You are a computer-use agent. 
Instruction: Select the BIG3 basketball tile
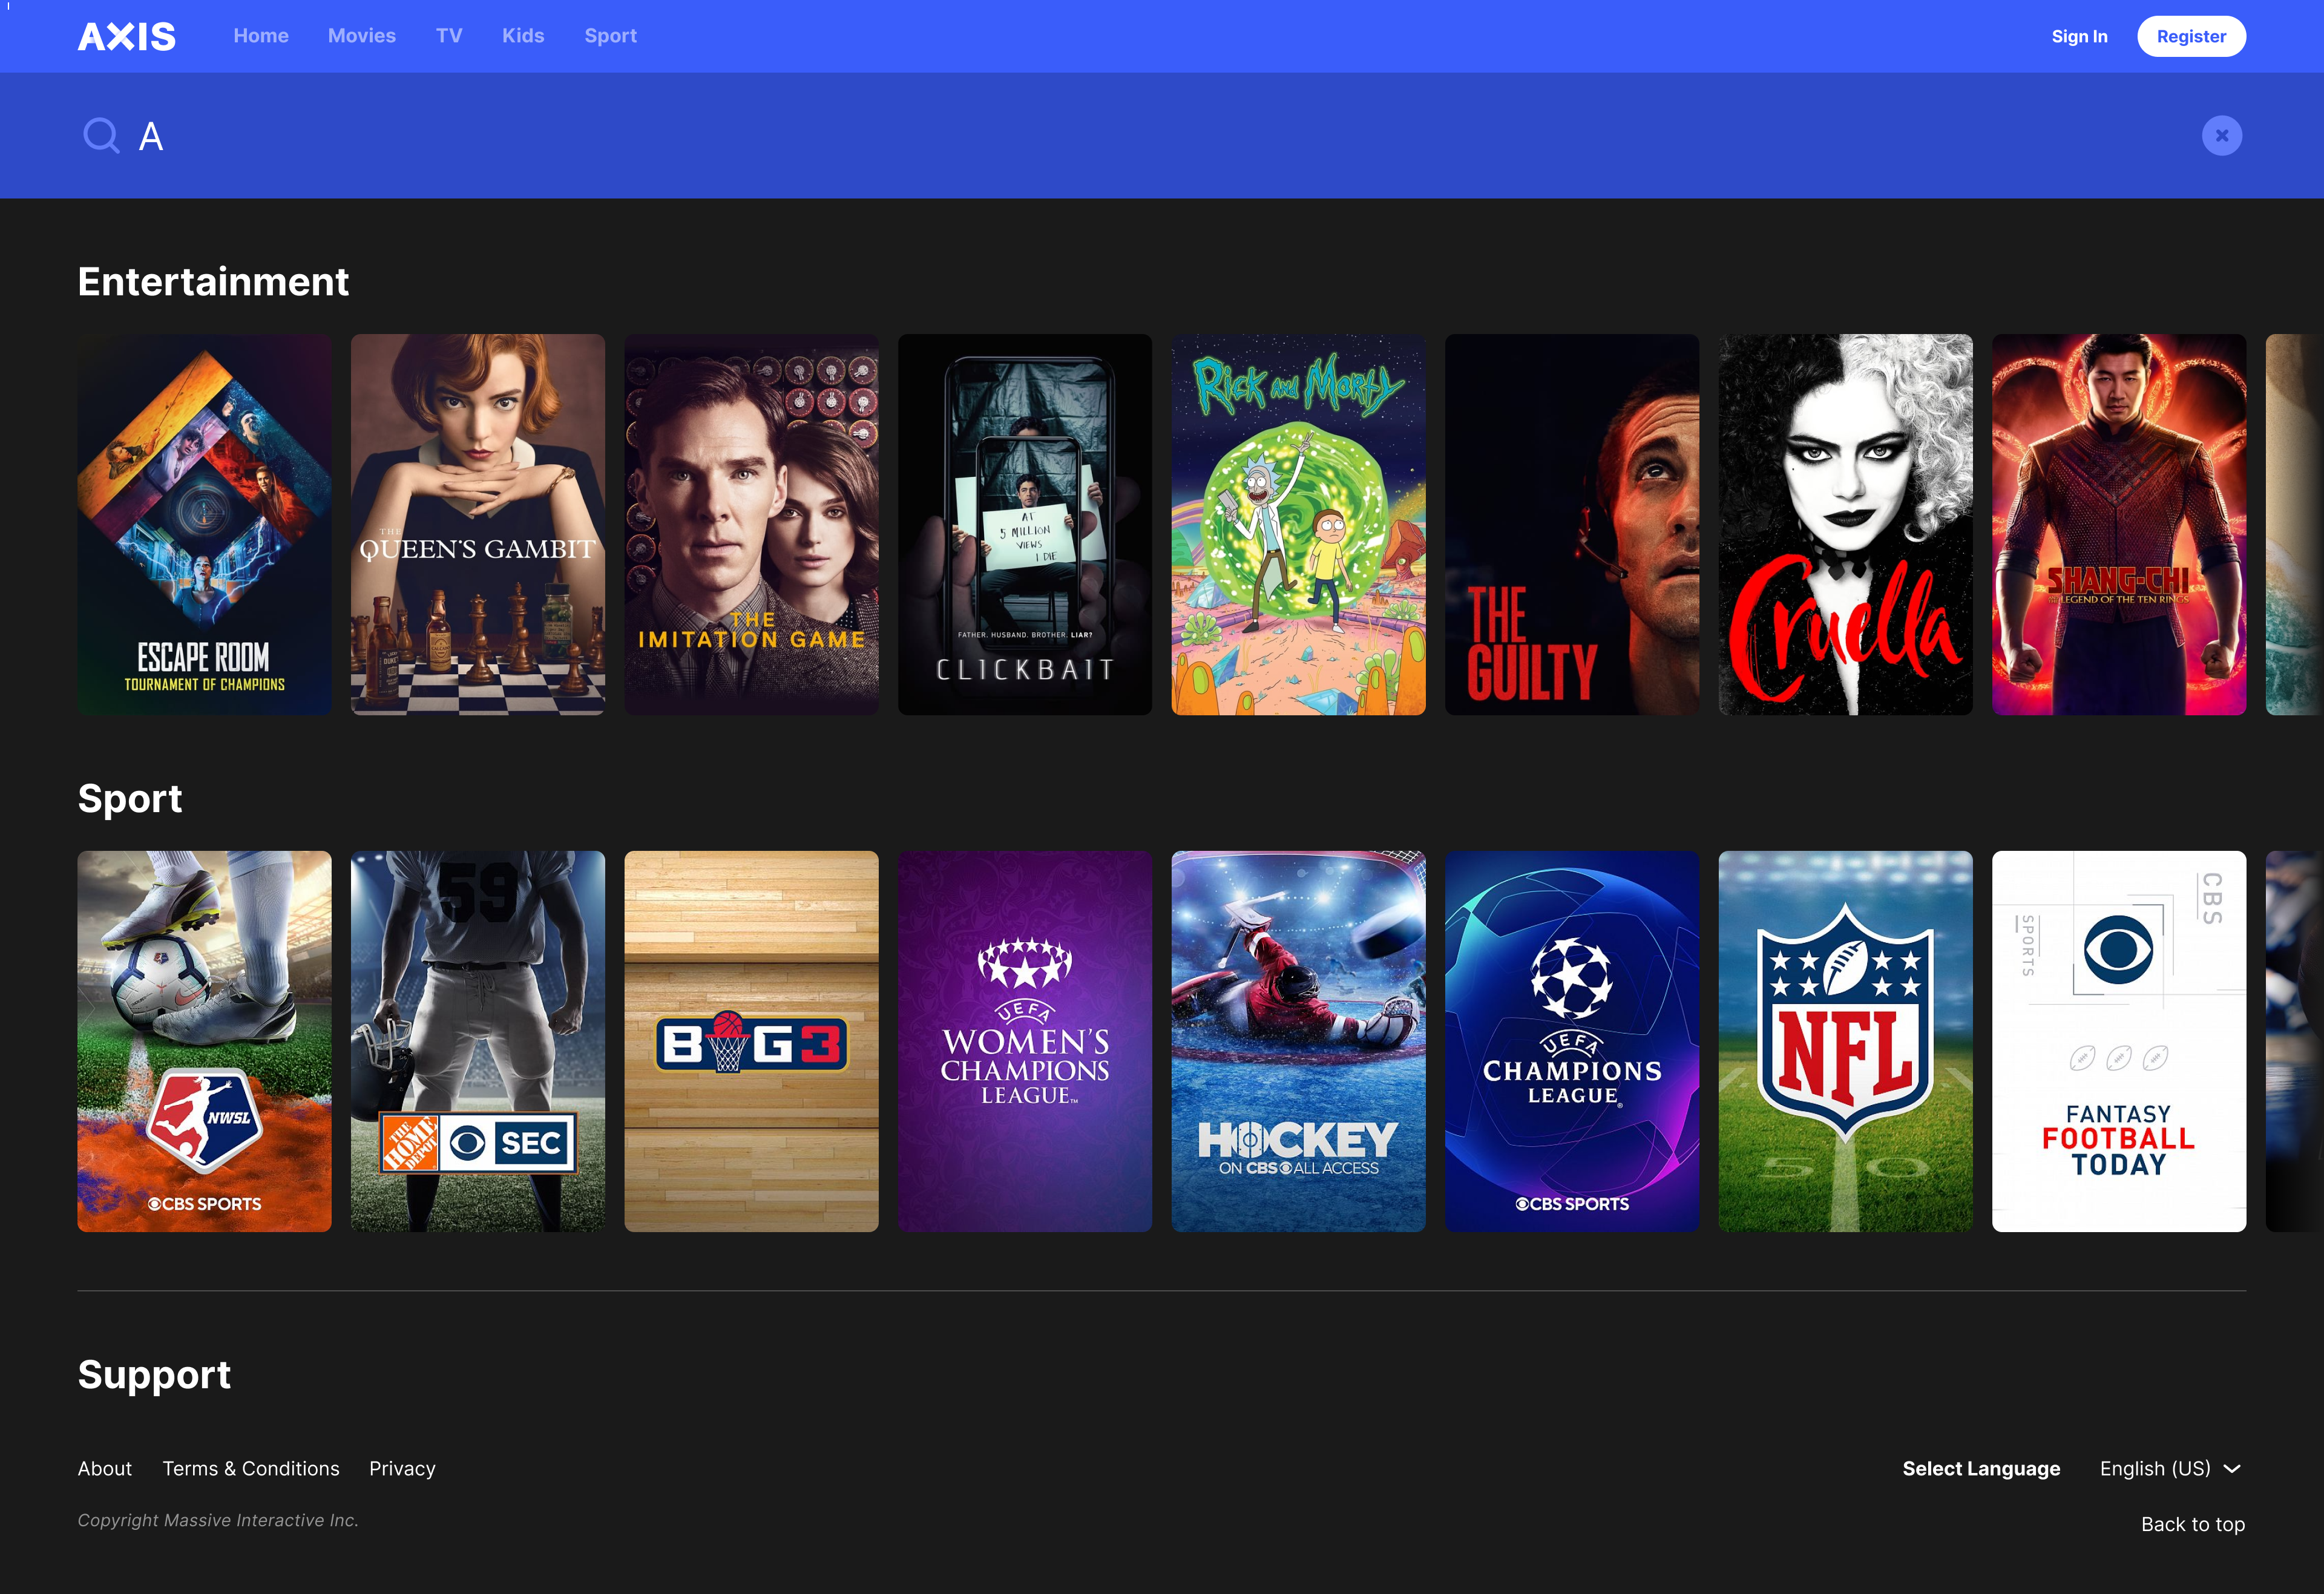pos(751,1041)
